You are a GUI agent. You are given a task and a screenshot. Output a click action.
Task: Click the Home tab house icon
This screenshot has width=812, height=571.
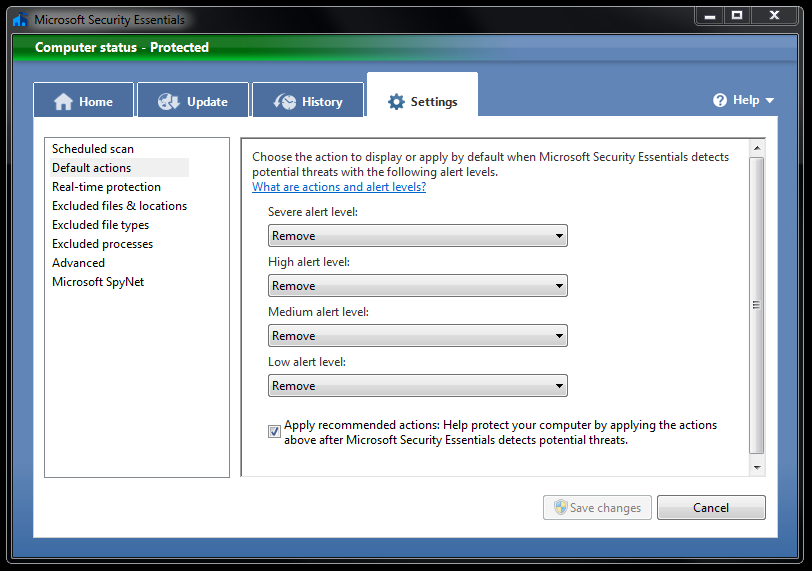[64, 101]
